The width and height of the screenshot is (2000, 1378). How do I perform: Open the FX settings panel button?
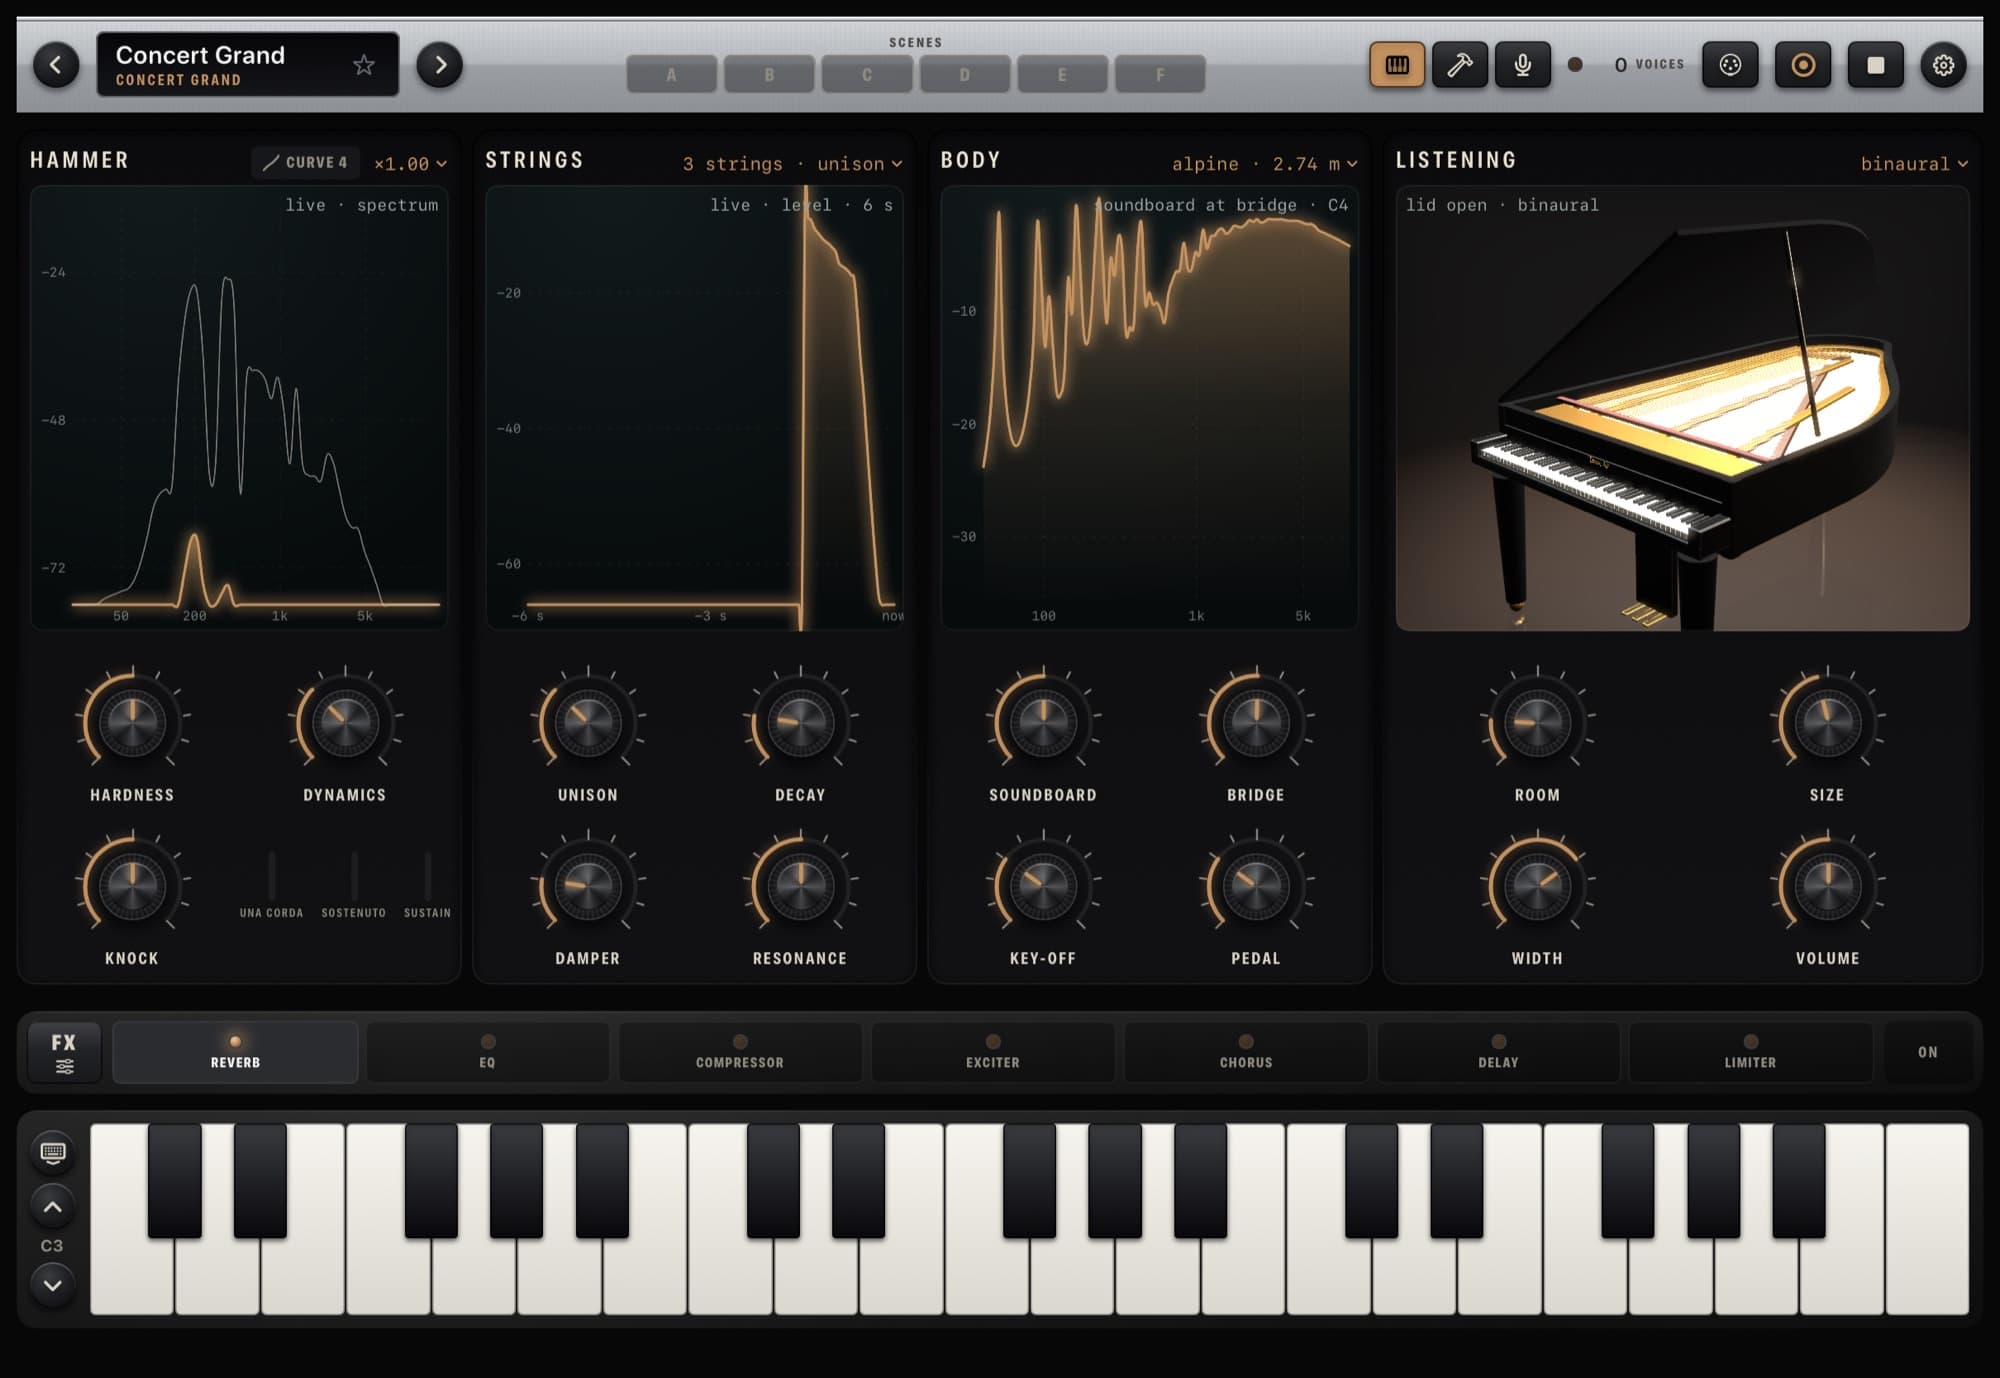(x=64, y=1052)
